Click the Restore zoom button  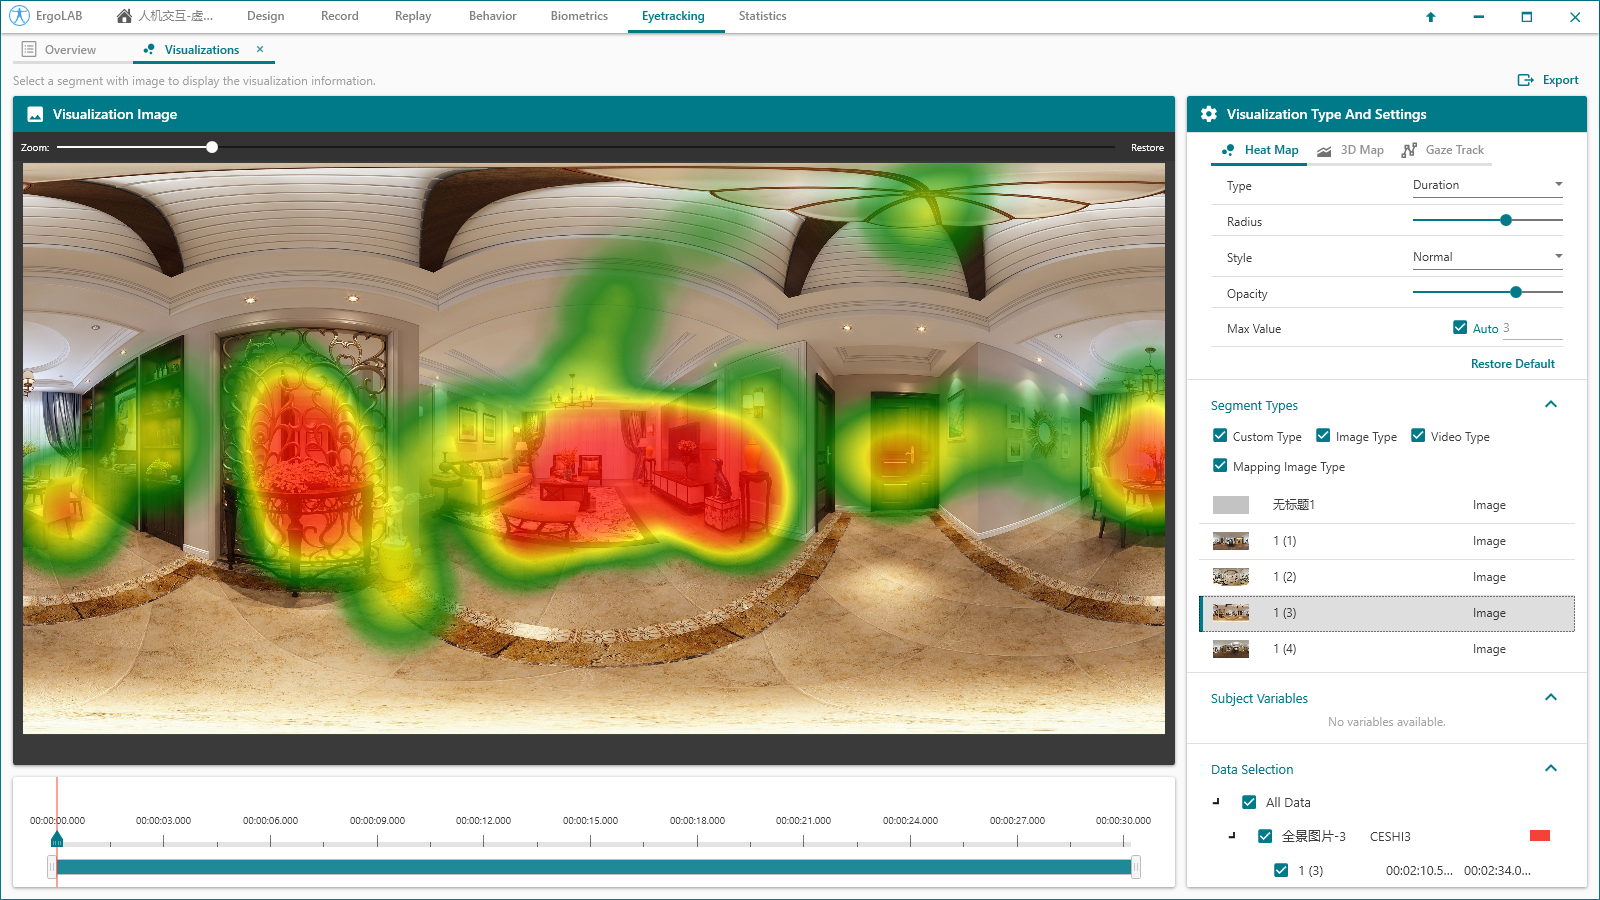pos(1147,148)
